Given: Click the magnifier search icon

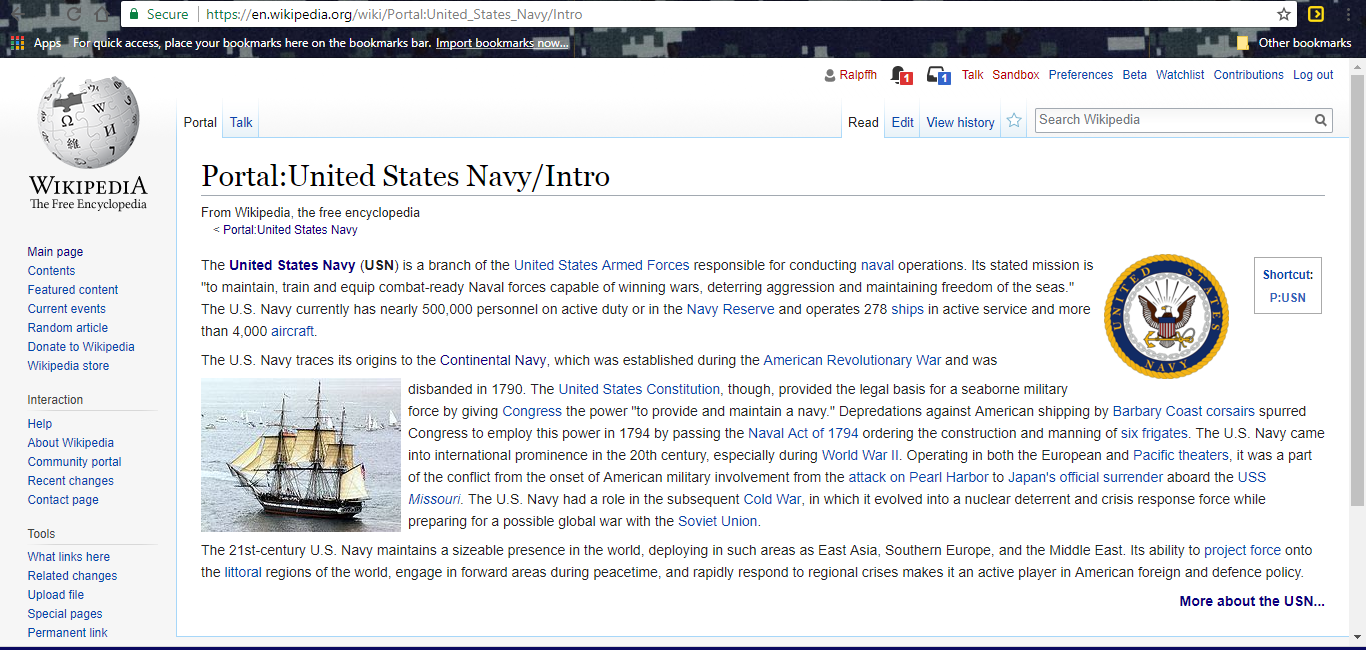Looking at the screenshot, I should pyautogui.click(x=1322, y=120).
